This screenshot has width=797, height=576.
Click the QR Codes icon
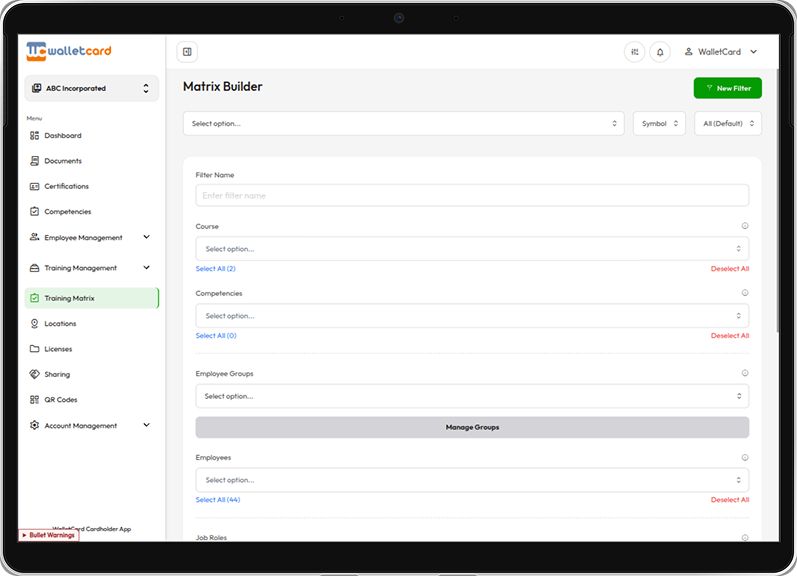pyautogui.click(x=34, y=400)
